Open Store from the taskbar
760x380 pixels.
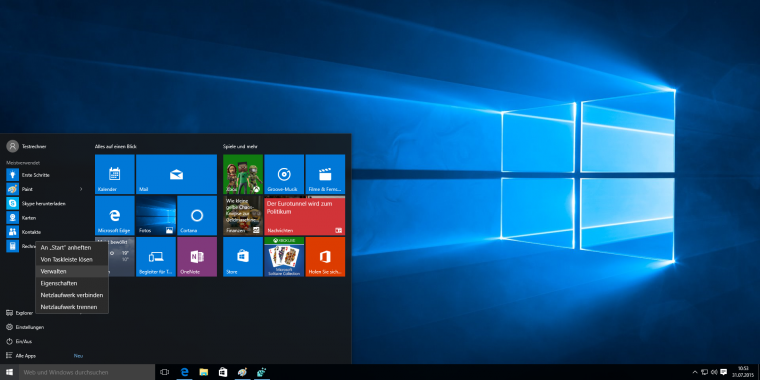coord(223,372)
